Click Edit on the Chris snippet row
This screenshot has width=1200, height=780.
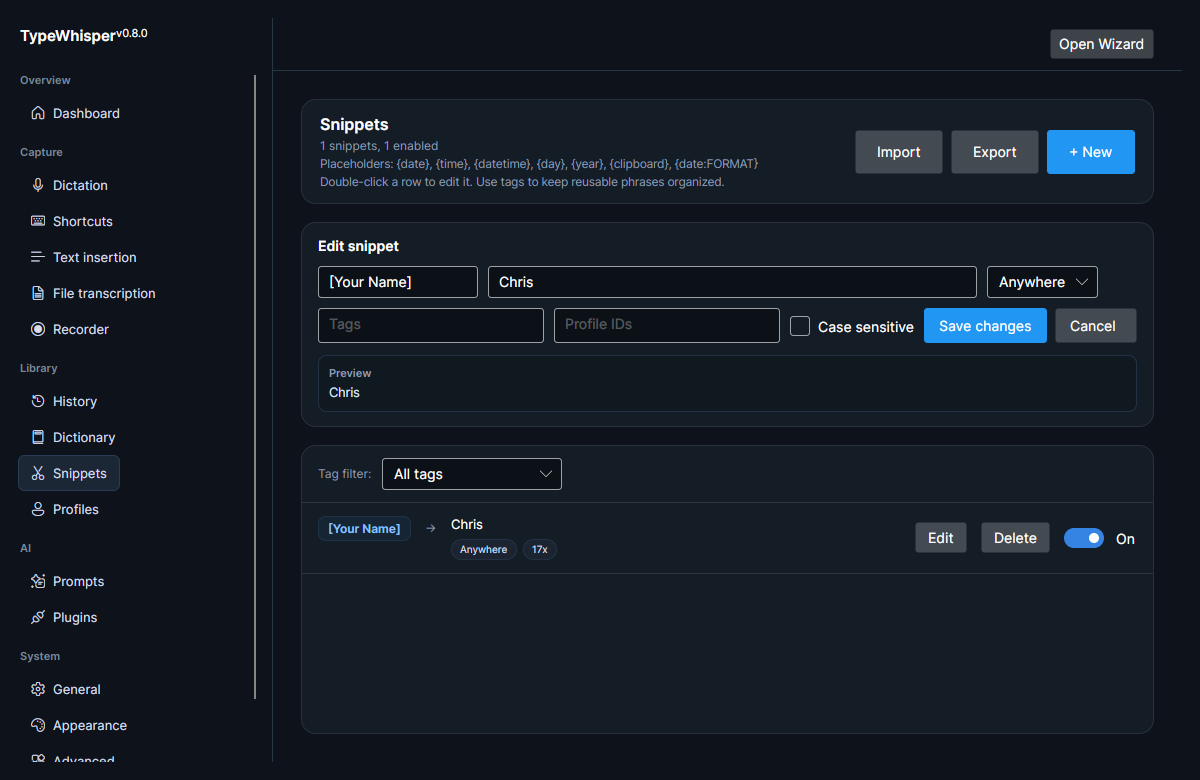coord(941,538)
